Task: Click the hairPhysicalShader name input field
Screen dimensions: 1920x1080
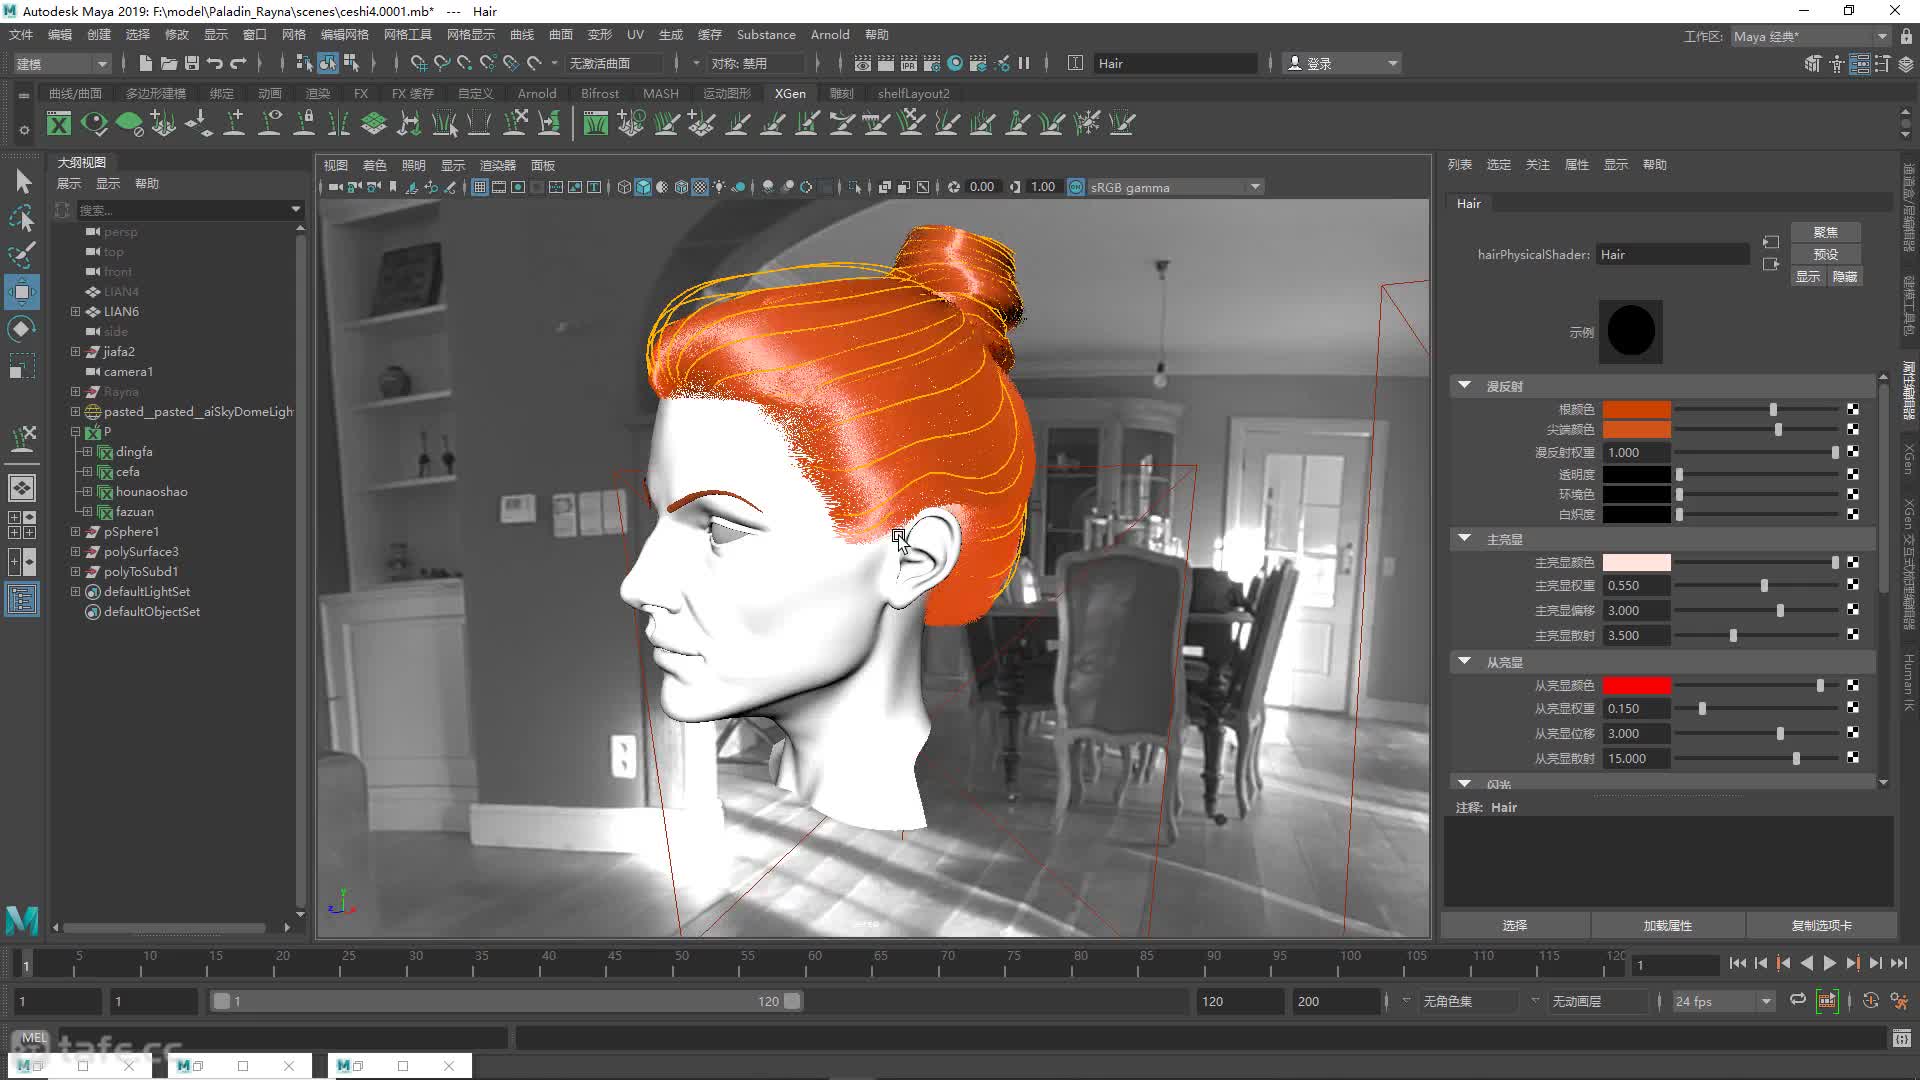Action: point(1672,254)
